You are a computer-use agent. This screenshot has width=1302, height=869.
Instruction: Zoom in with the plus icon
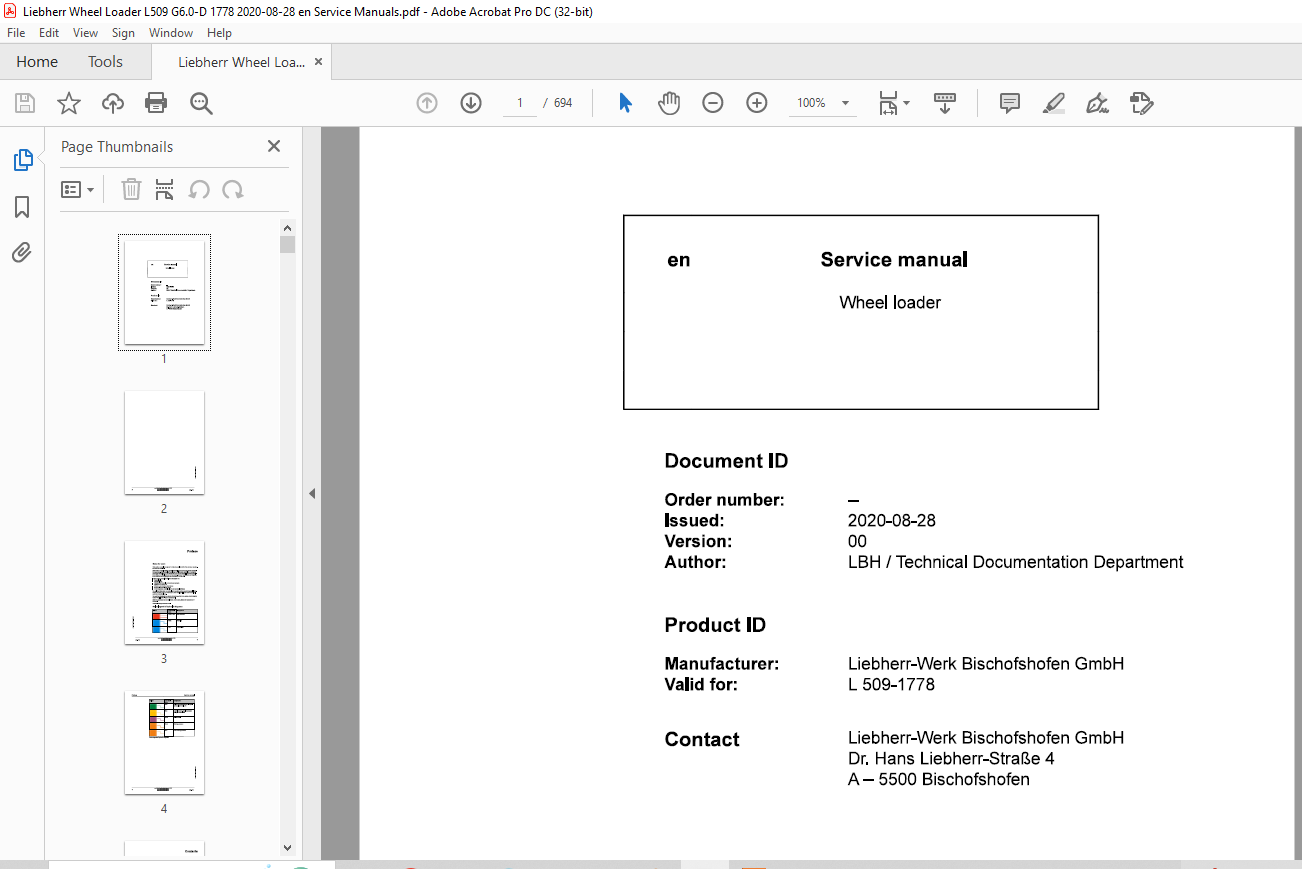pos(757,103)
